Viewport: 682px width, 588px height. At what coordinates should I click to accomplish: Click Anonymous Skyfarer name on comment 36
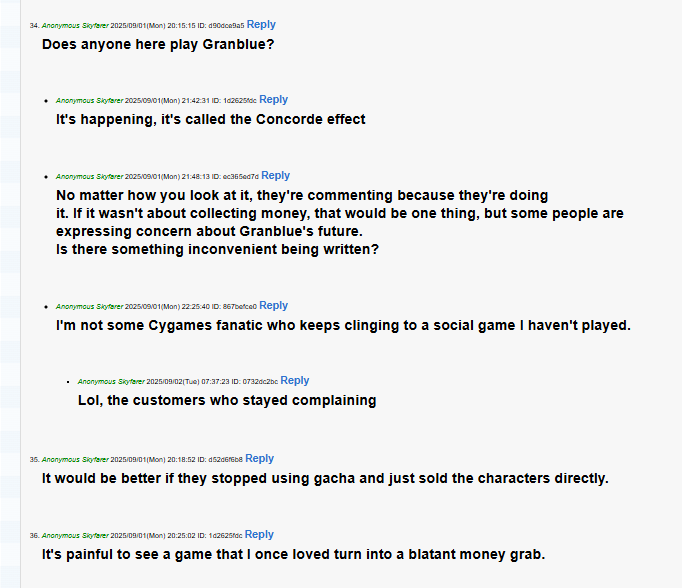click(75, 536)
